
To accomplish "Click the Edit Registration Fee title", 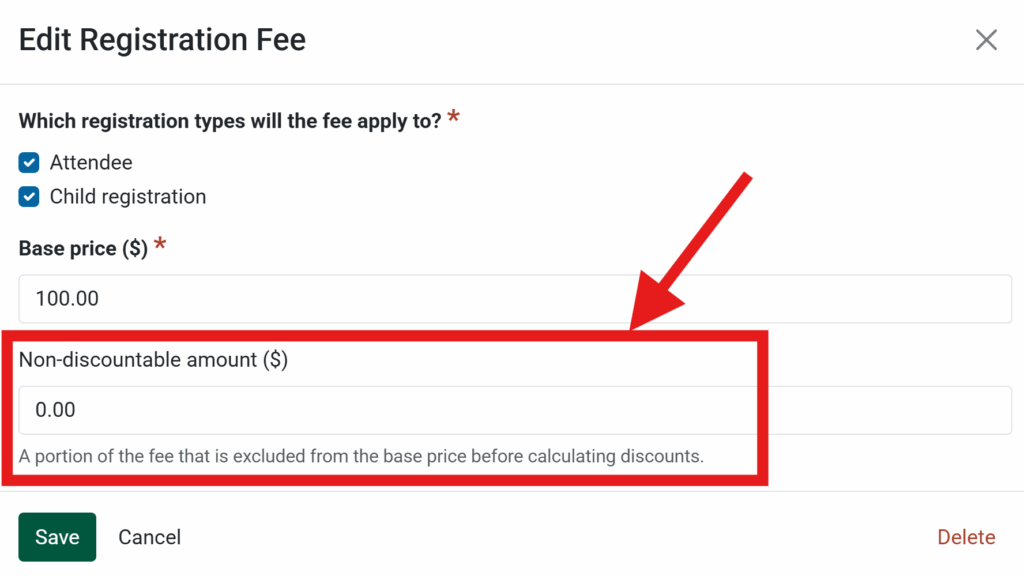I will [x=161, y=39].
